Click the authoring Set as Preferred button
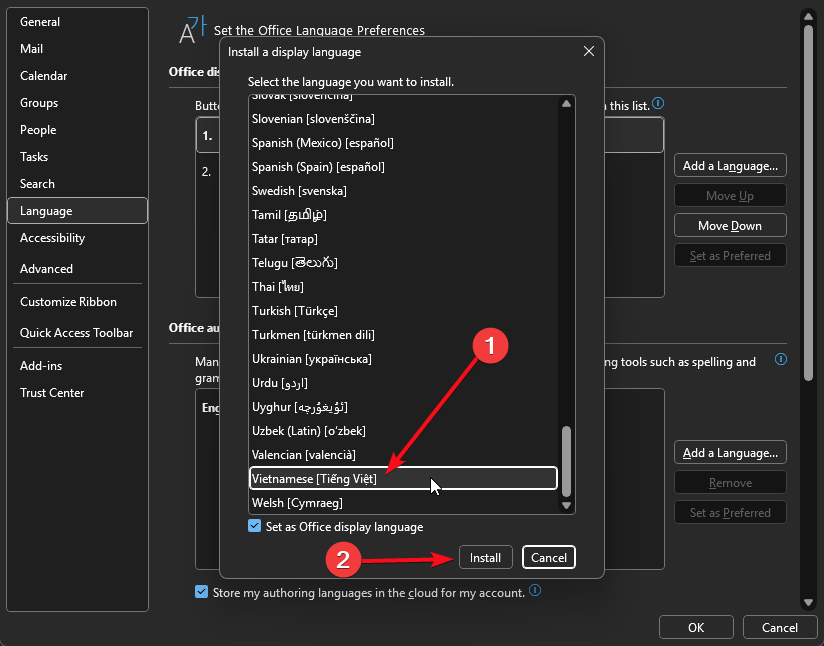 pos(730,512)
